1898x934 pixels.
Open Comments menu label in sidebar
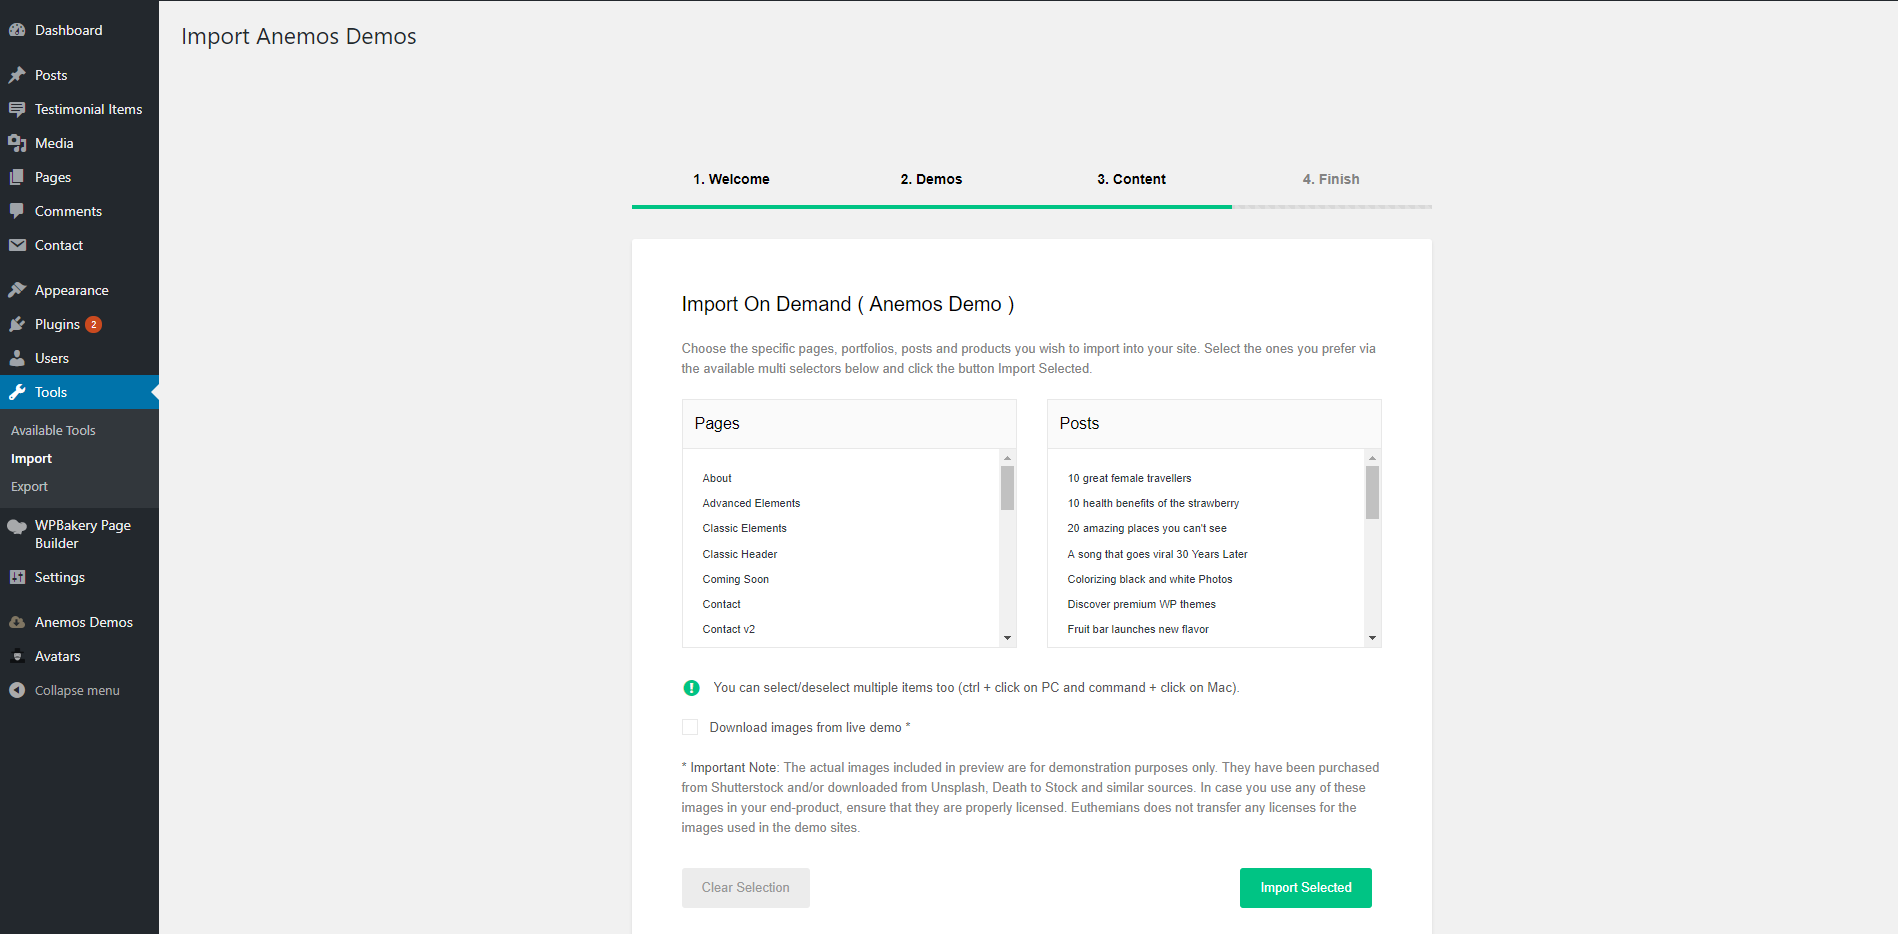(x=68, y=211)
